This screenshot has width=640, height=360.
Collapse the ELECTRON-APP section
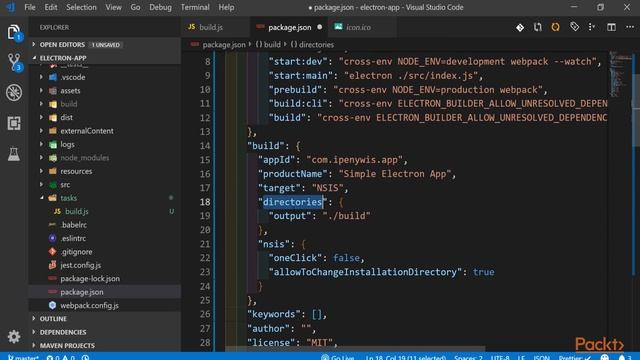pyautogui.click(x=34, y=58)
